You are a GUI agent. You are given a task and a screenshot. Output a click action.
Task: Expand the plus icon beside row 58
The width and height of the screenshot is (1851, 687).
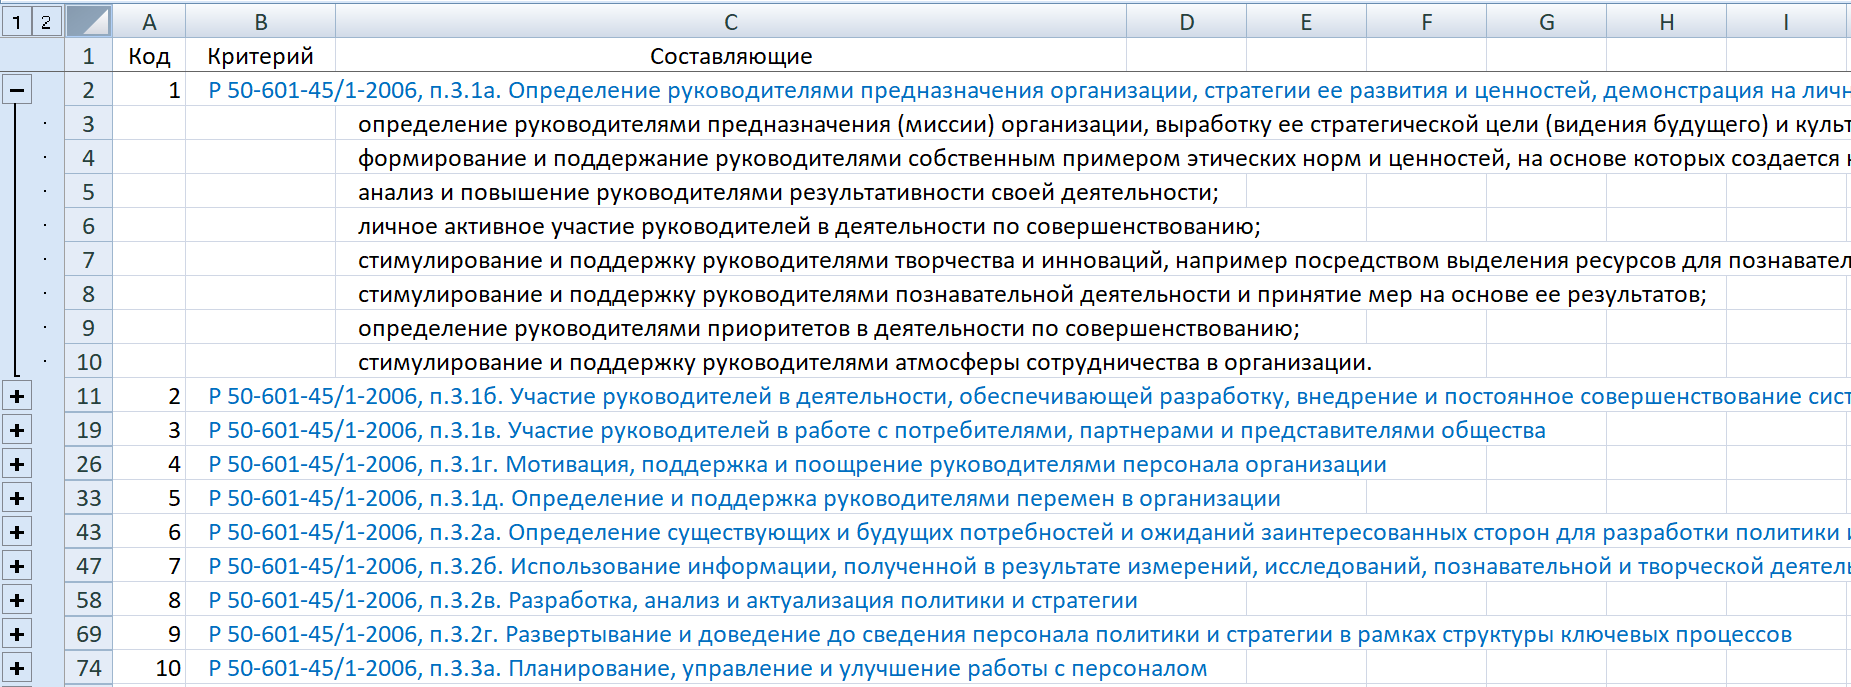pos(16,600)
